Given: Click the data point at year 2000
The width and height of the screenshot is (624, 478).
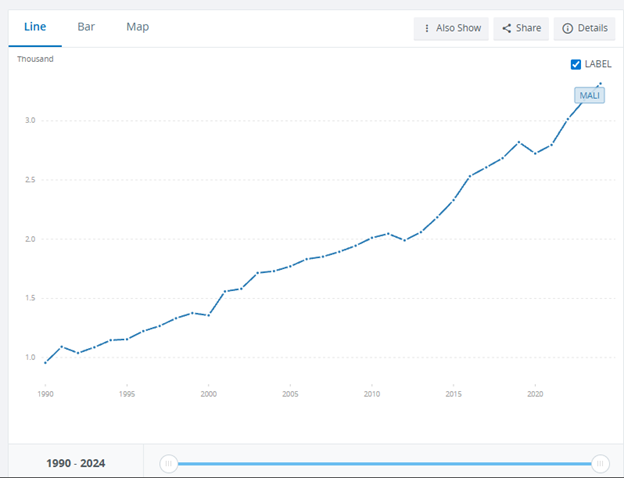Looking at the screenshot, I should [208, 315].
